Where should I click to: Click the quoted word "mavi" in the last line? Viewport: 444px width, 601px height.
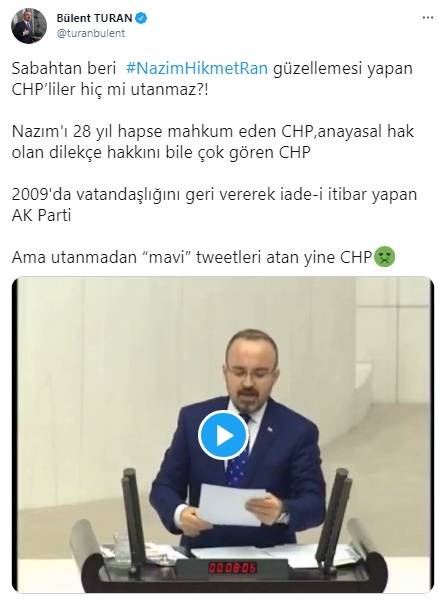[x=167, y=257]
